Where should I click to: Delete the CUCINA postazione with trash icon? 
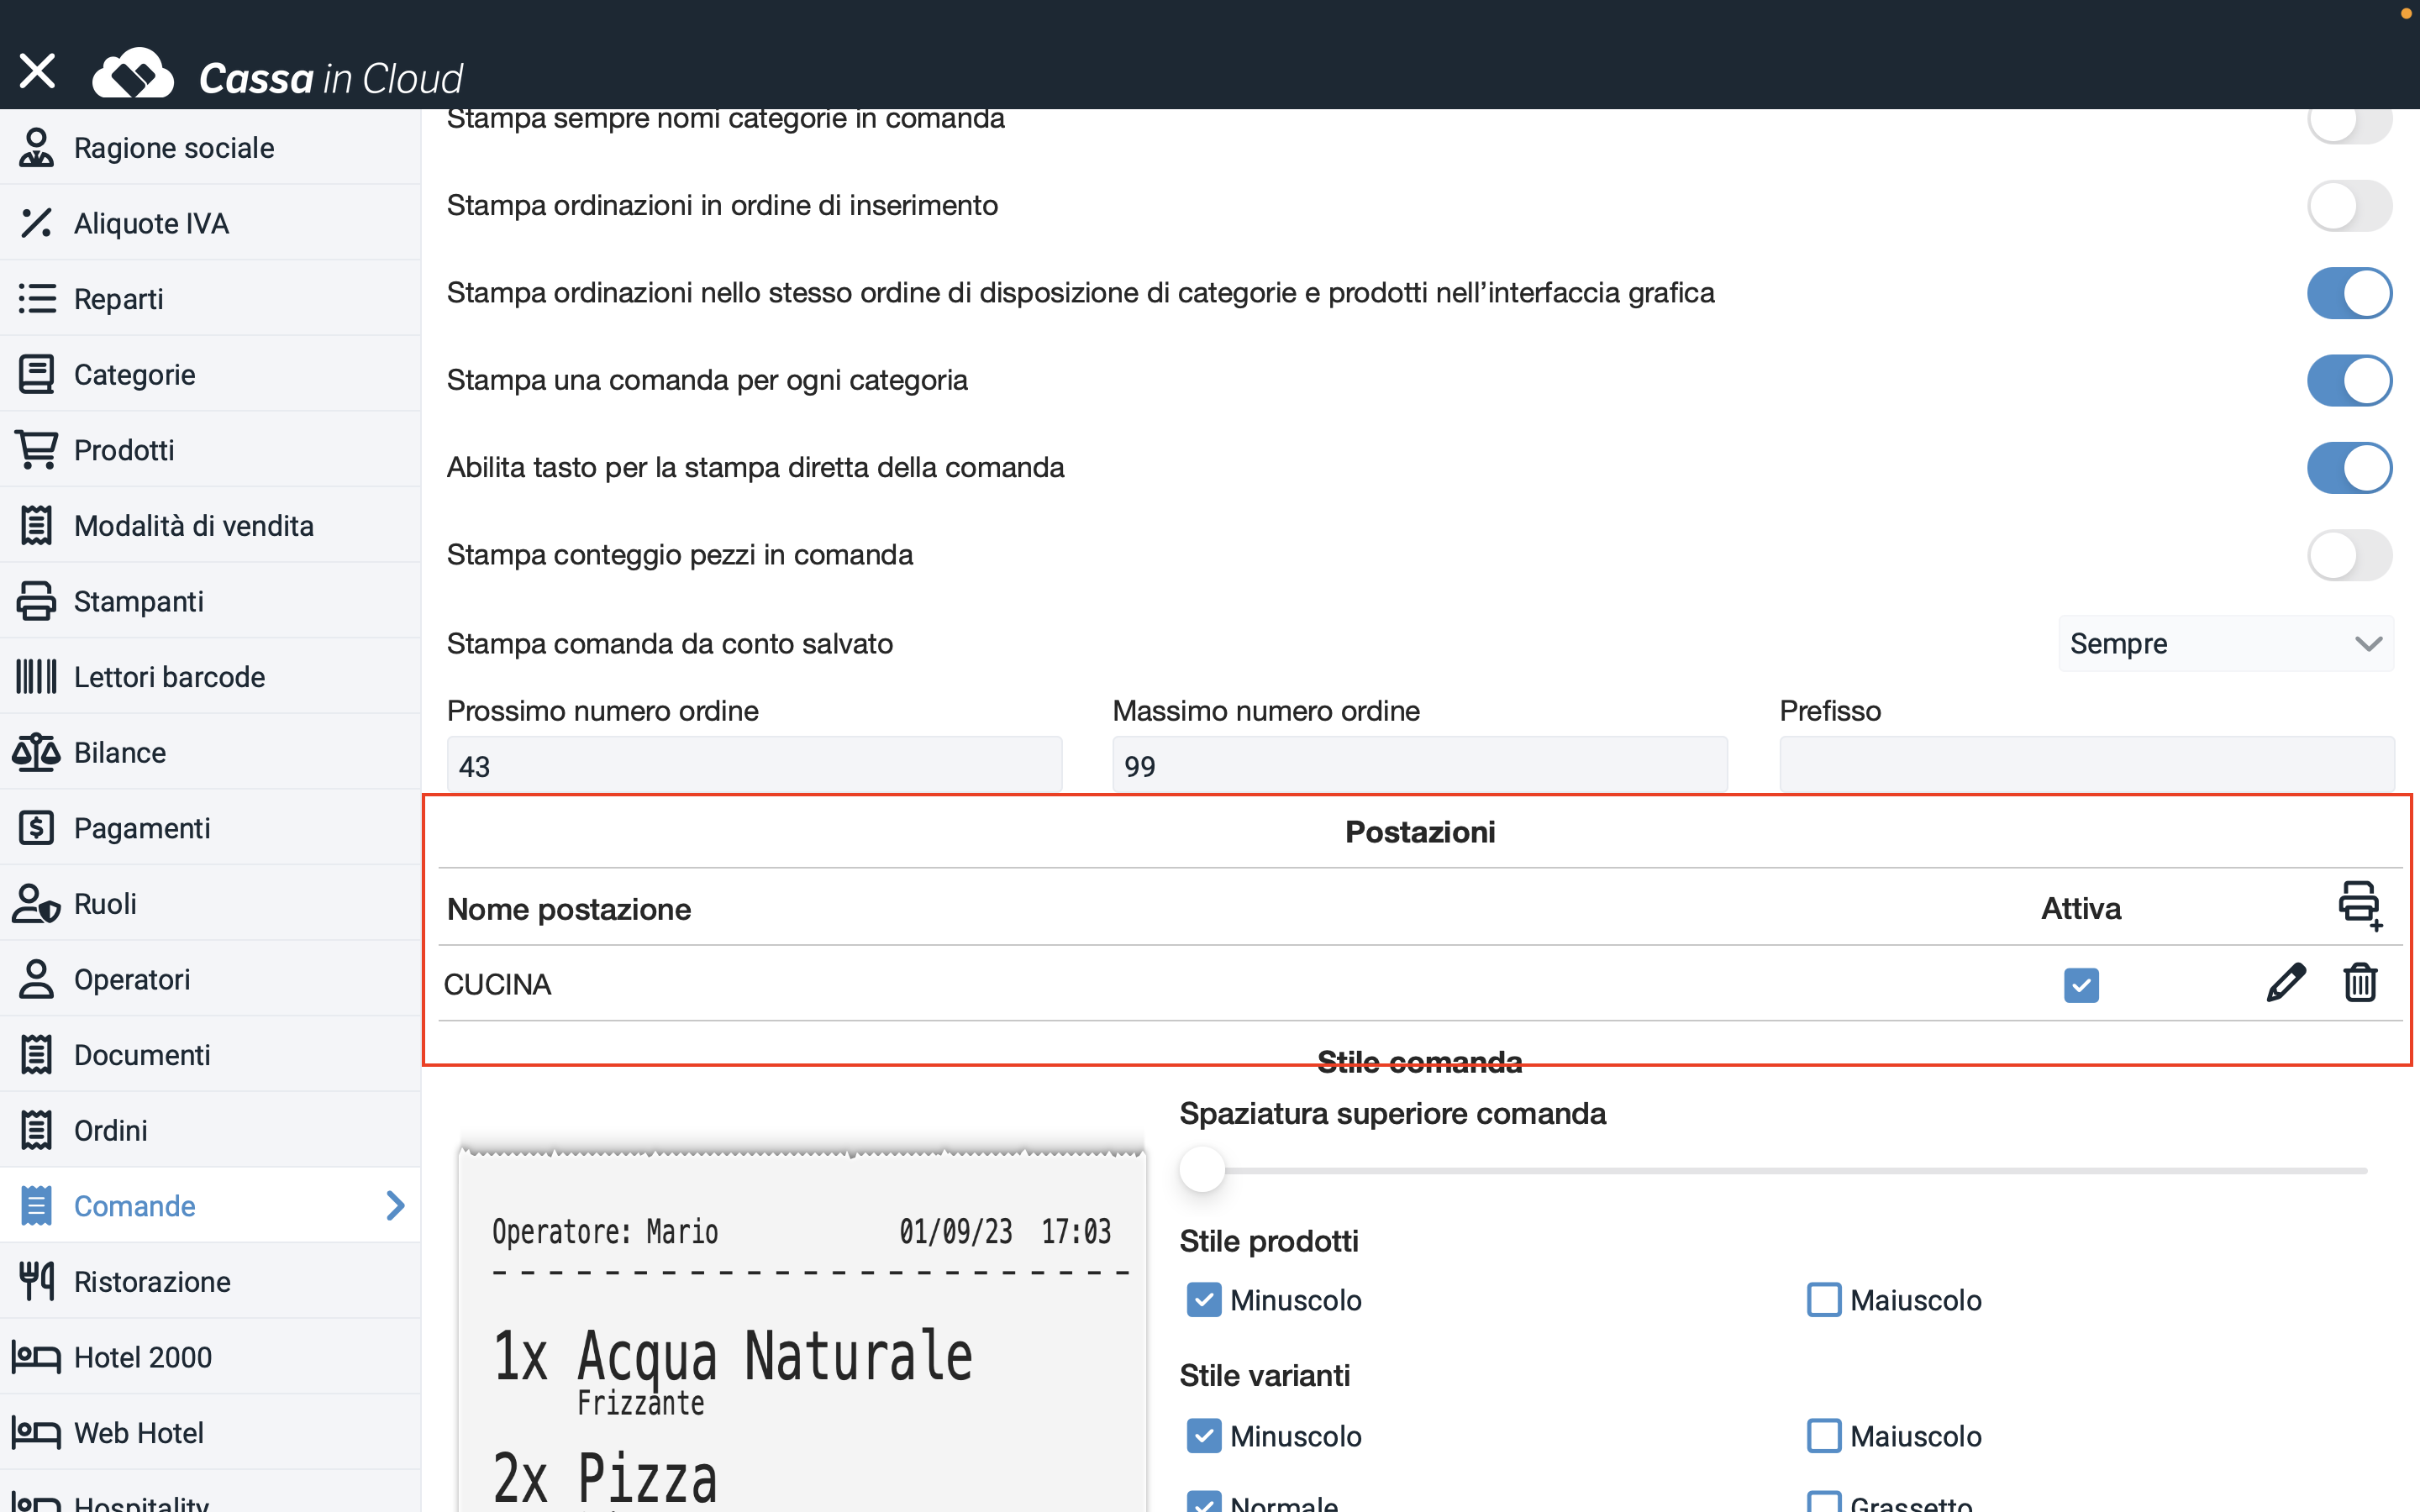2360,982
